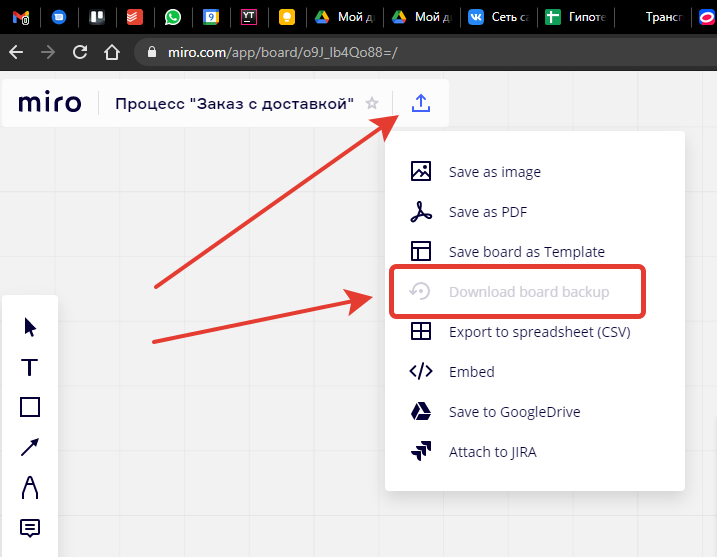Star the board as favorite
Screen dimensions: 717x557
(372, 103)
